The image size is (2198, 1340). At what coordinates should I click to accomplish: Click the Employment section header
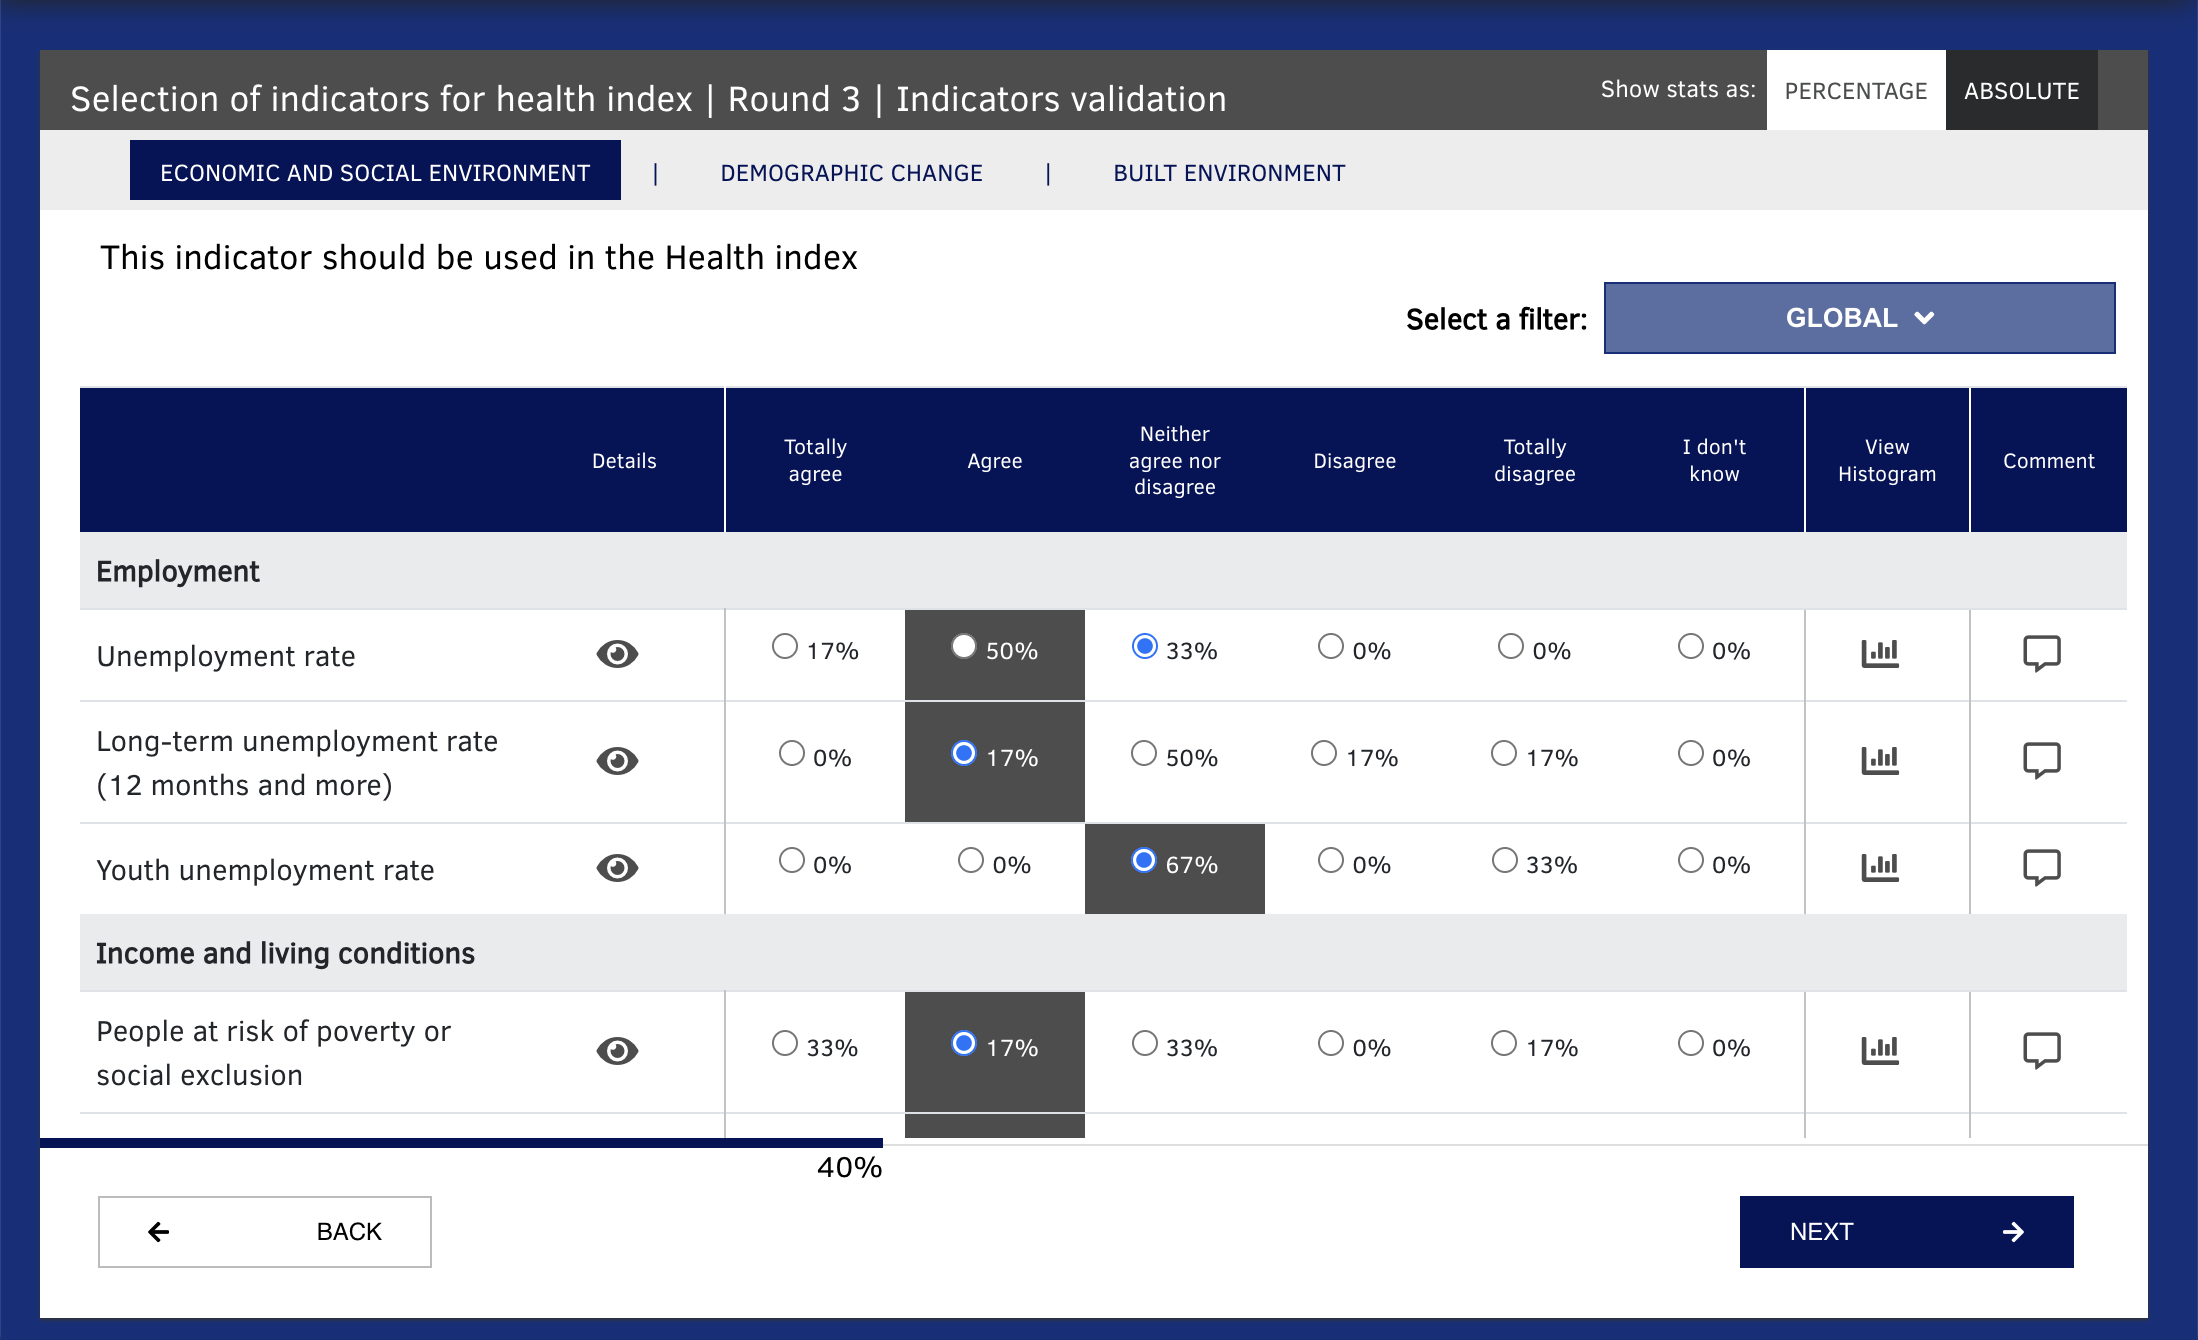point(1103,571)
